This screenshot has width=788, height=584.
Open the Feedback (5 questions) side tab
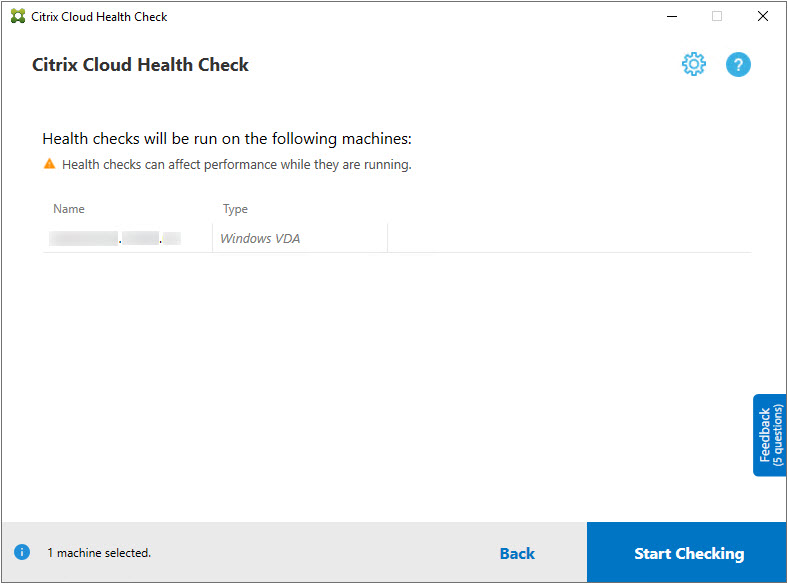770,435
